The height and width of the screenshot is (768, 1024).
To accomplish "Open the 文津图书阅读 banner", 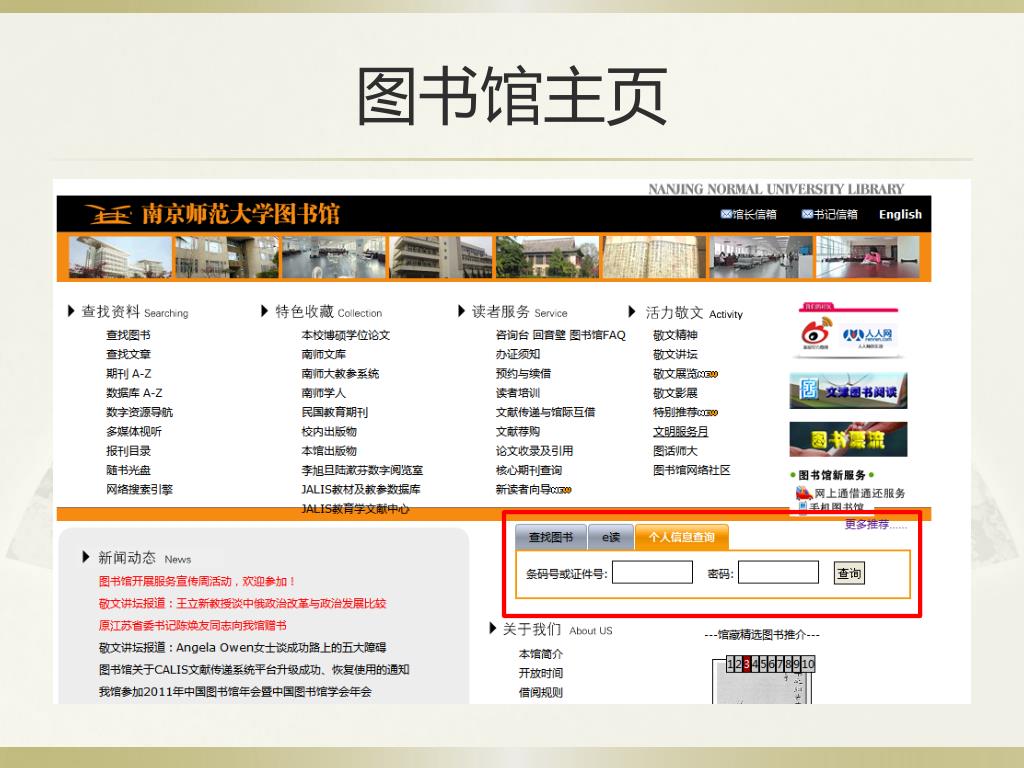I will pyautogui.click(x=848, y=391).
